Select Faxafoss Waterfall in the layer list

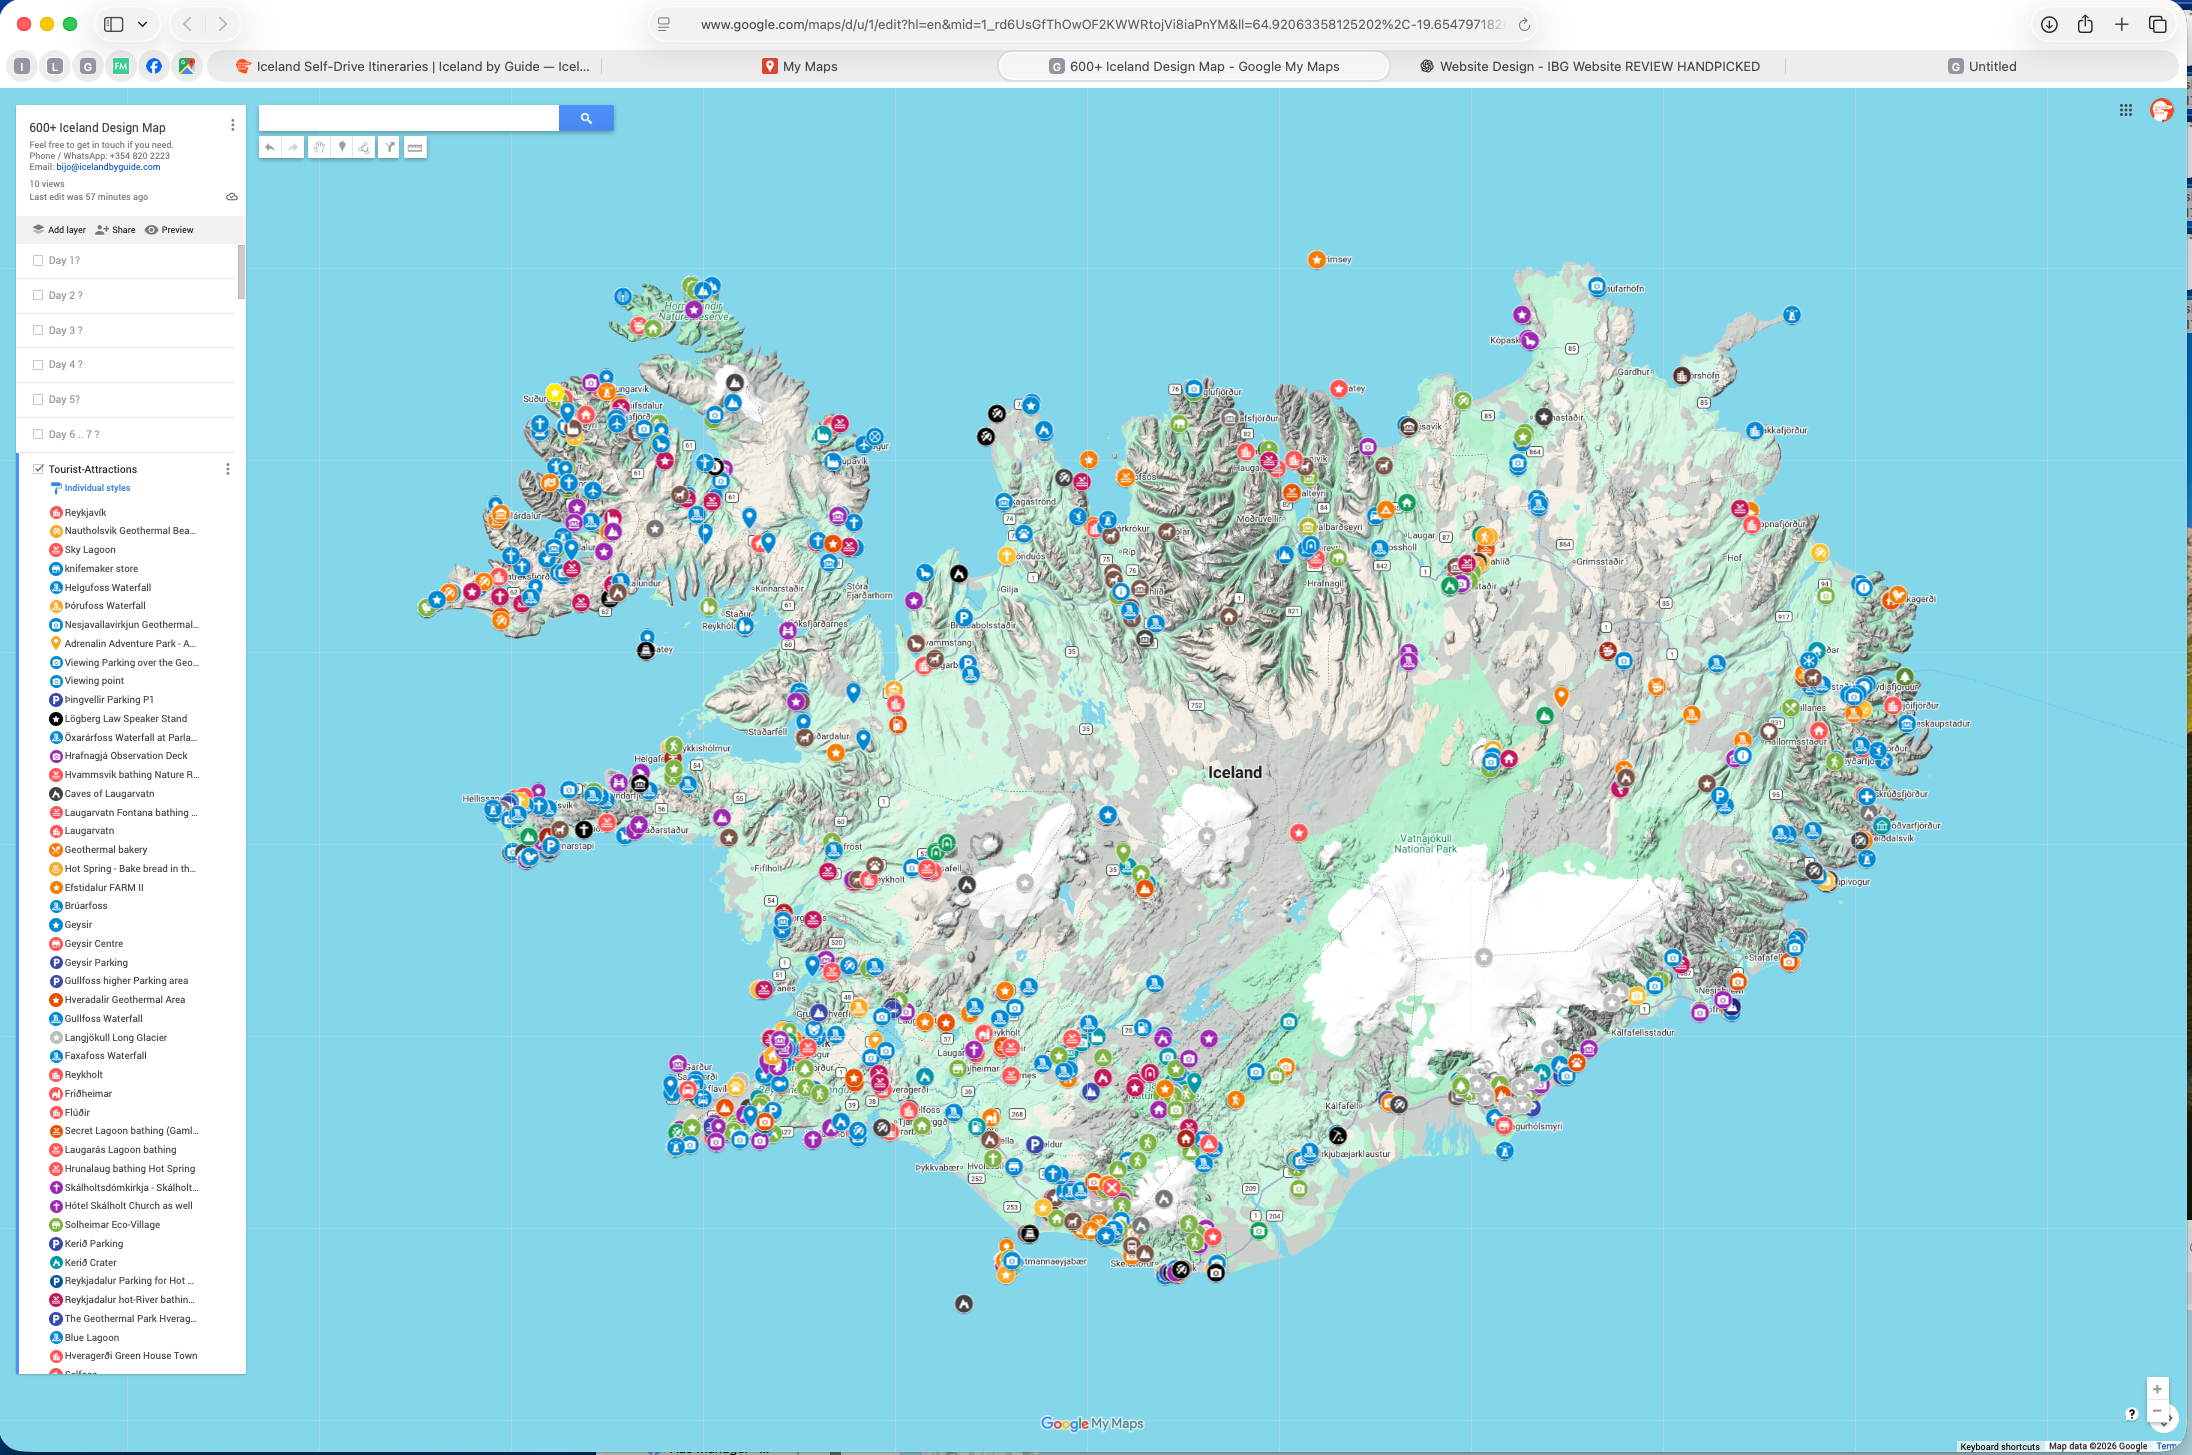[105, 1056]
